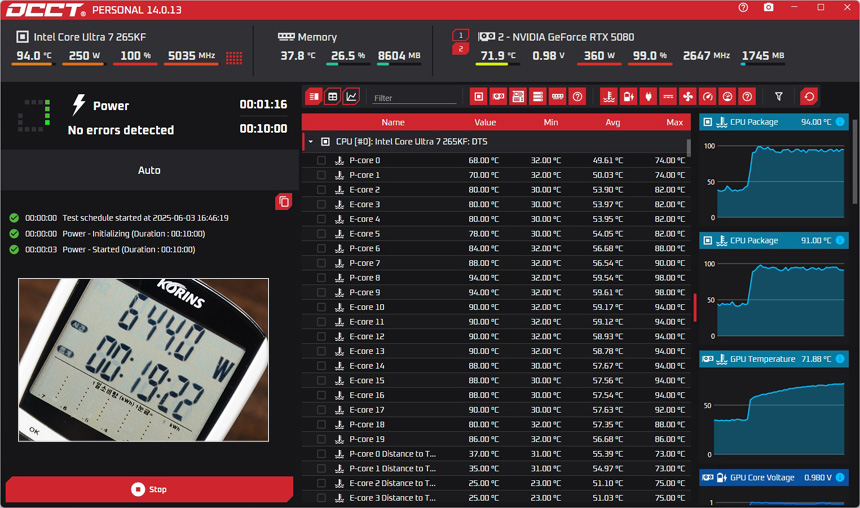Screen dimensions: 860x508
Task: Click the temperature sensor filter icon
Action: pyautogui.click(x=608, y=97)
